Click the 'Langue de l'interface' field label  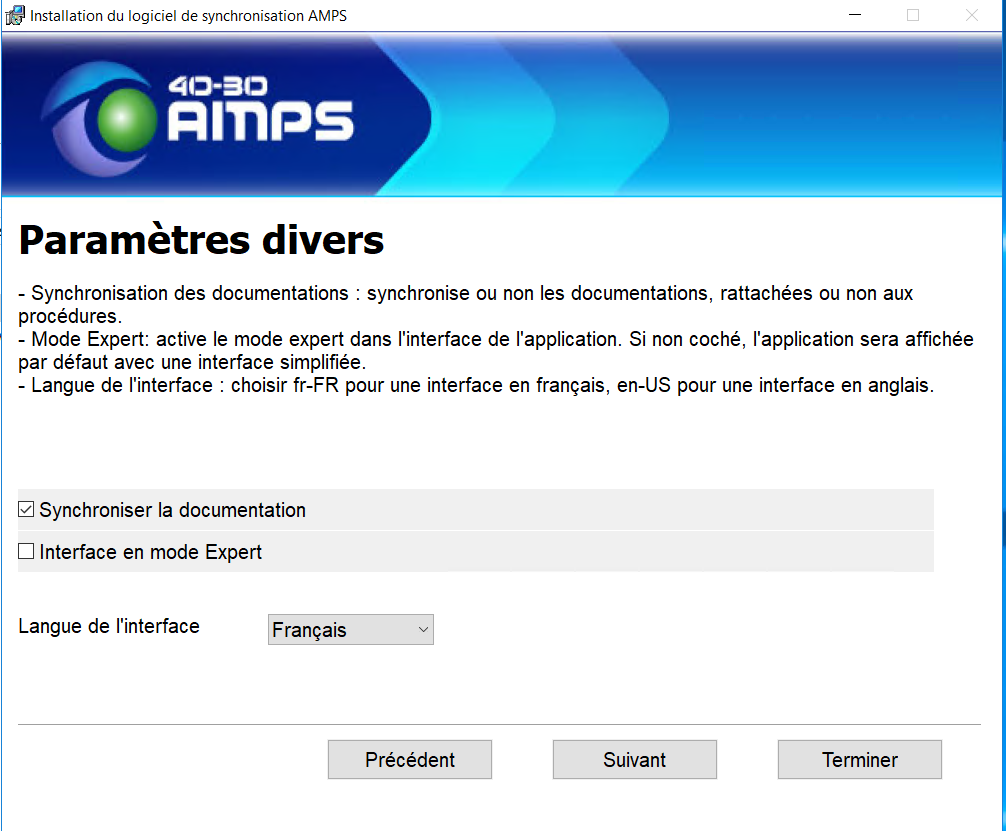point(109,627)
